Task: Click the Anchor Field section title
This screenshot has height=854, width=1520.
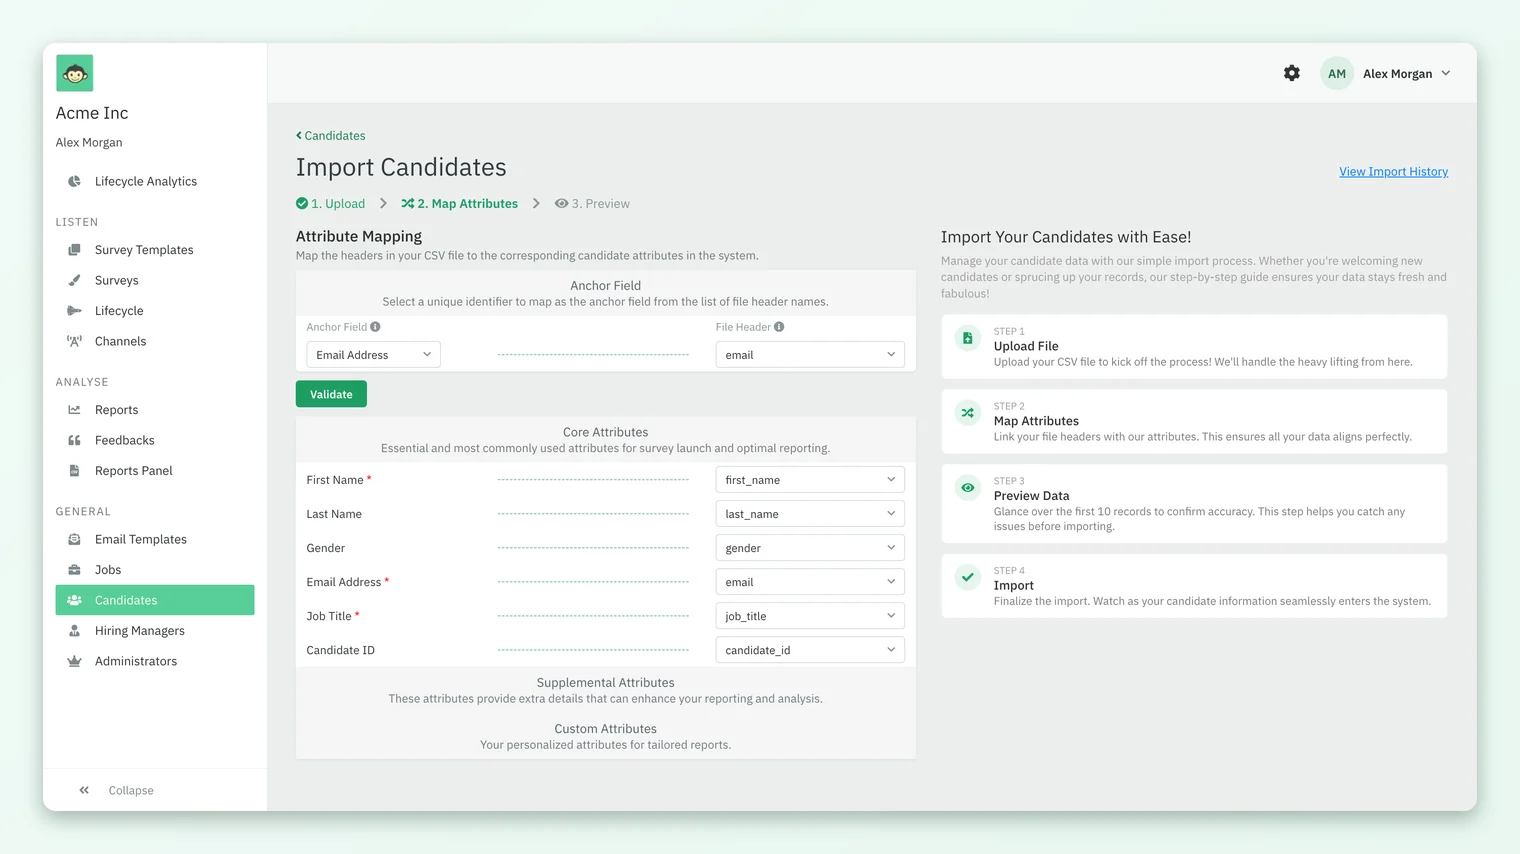Action: click(606, 285)
